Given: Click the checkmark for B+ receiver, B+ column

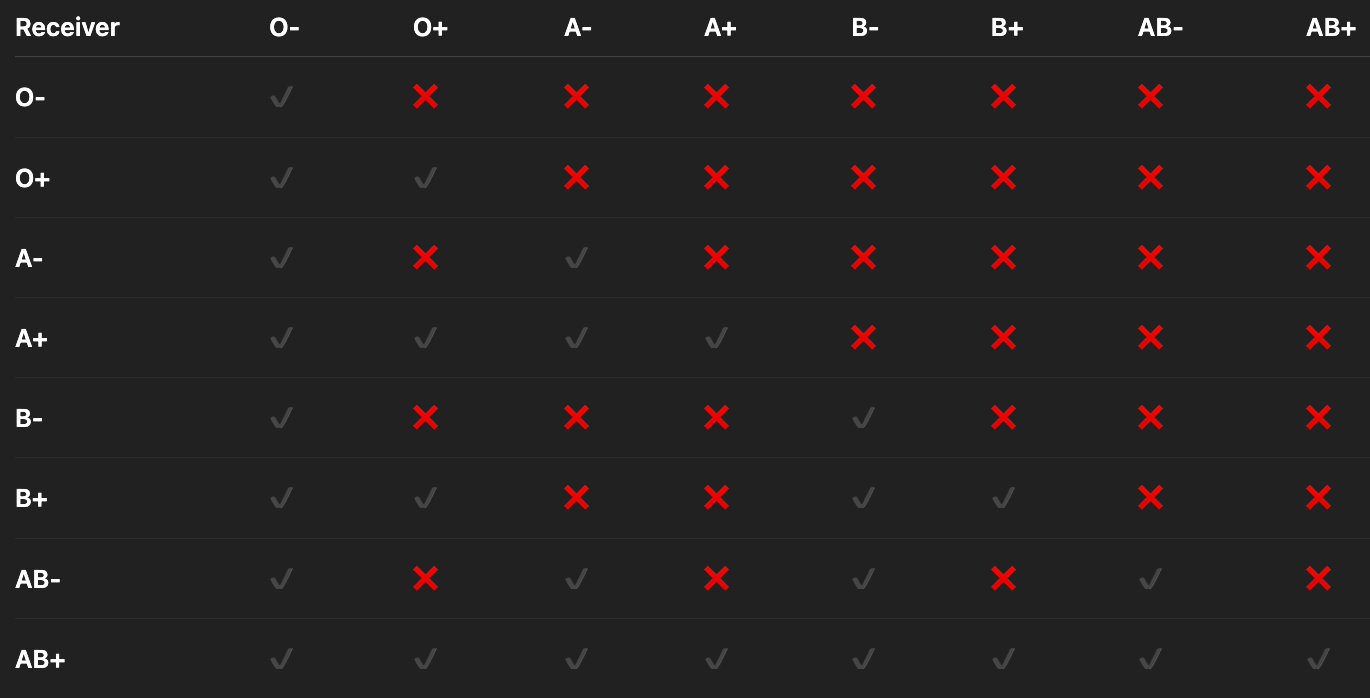Looking at the screenshot, I should point(1004,498).
